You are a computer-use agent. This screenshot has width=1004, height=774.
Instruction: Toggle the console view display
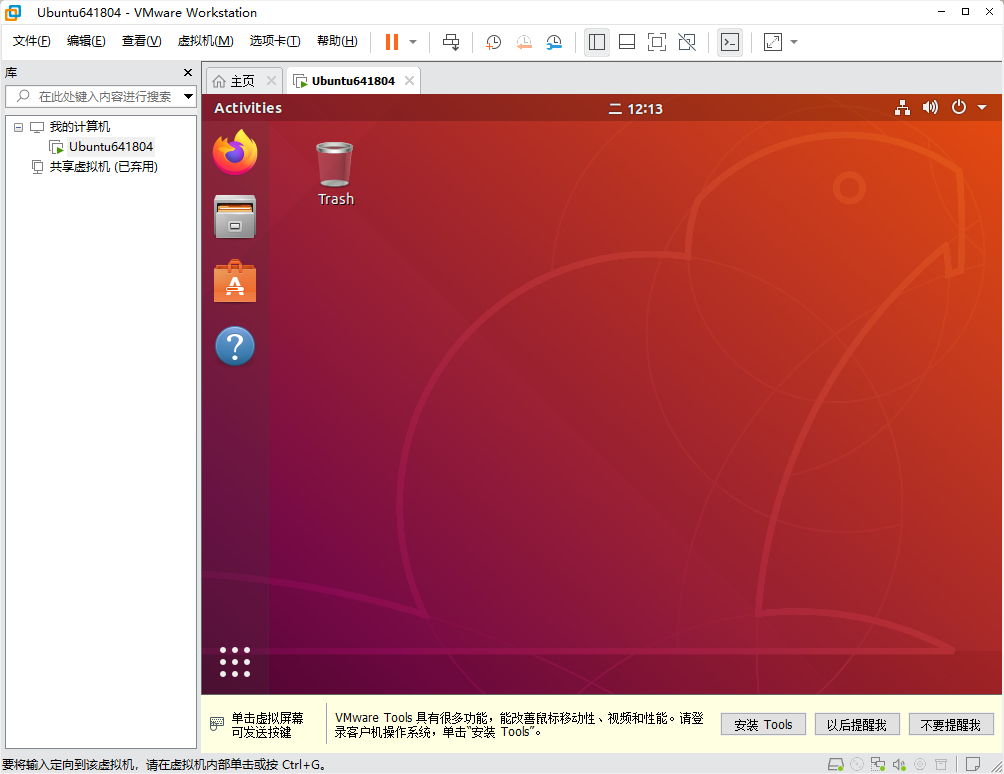pyautogui.click(x=729, y=42)
